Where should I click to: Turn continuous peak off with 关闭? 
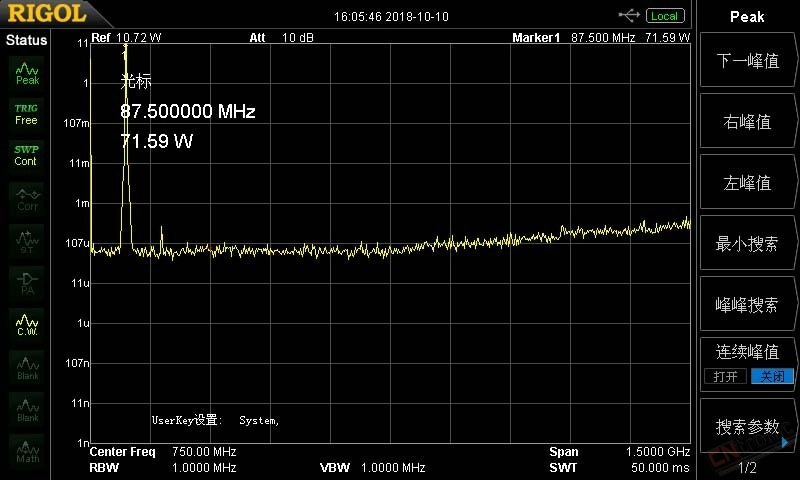tap(772, 376)
